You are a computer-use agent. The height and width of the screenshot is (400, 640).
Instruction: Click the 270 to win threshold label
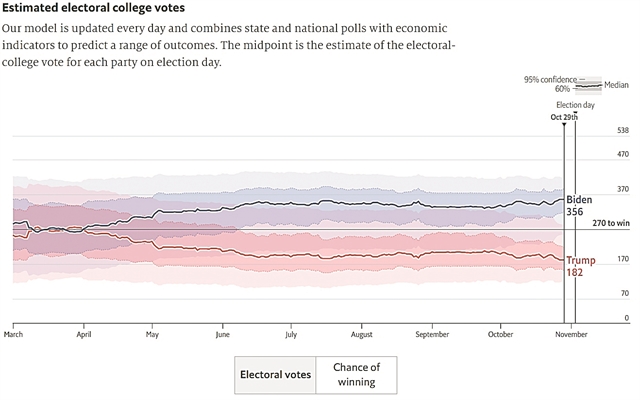(611, 224)
